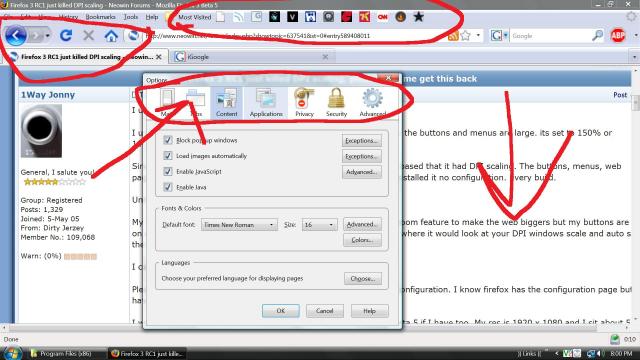Click the status bar download icon
Screen dimensions: 640x360
click(x=615, y=339)
